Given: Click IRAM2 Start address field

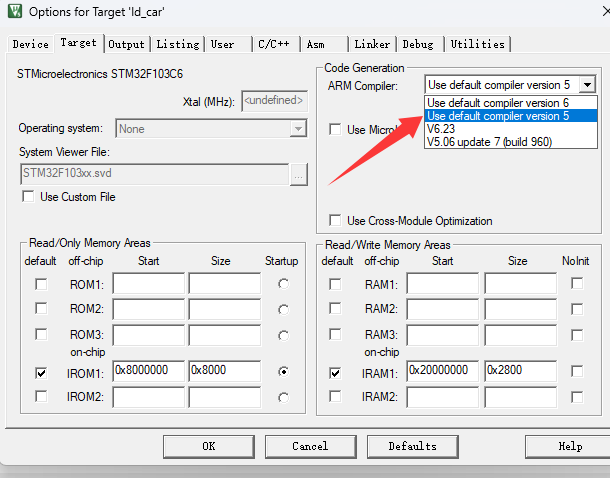Looking at the screenshot, I should click(x=443, y=397).
